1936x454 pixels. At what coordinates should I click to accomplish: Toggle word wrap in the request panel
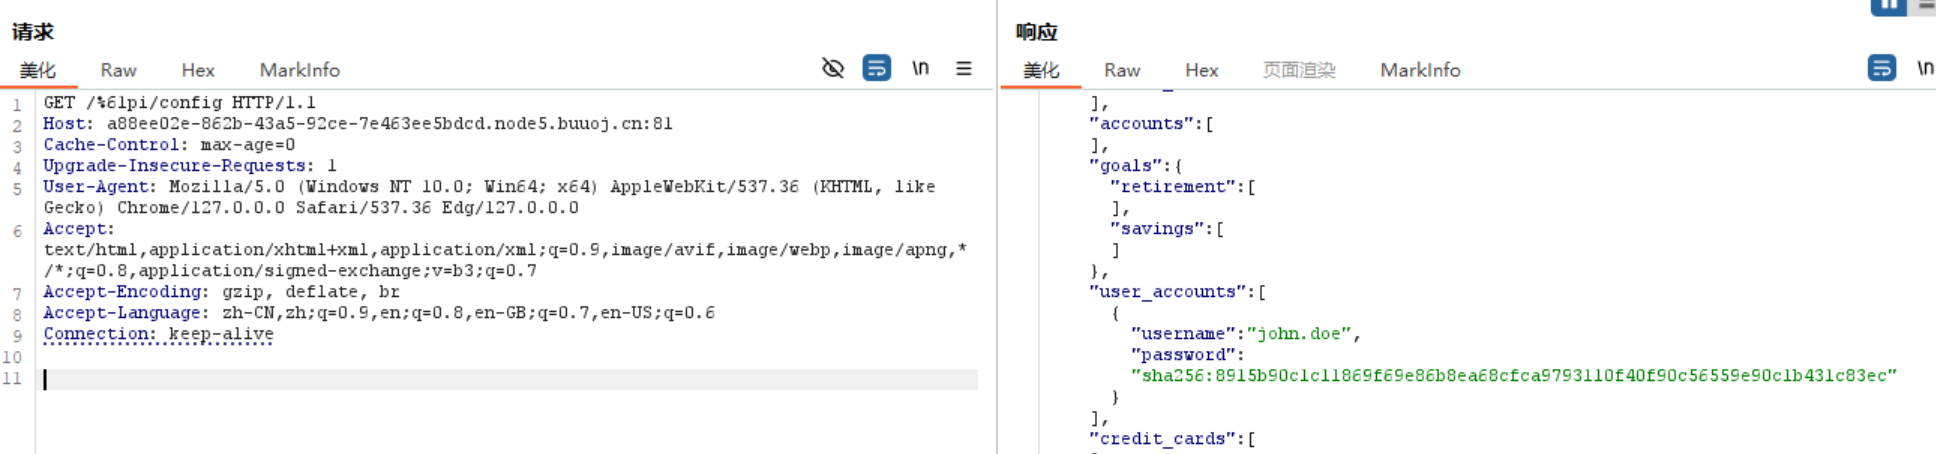(x=876, y=68)
